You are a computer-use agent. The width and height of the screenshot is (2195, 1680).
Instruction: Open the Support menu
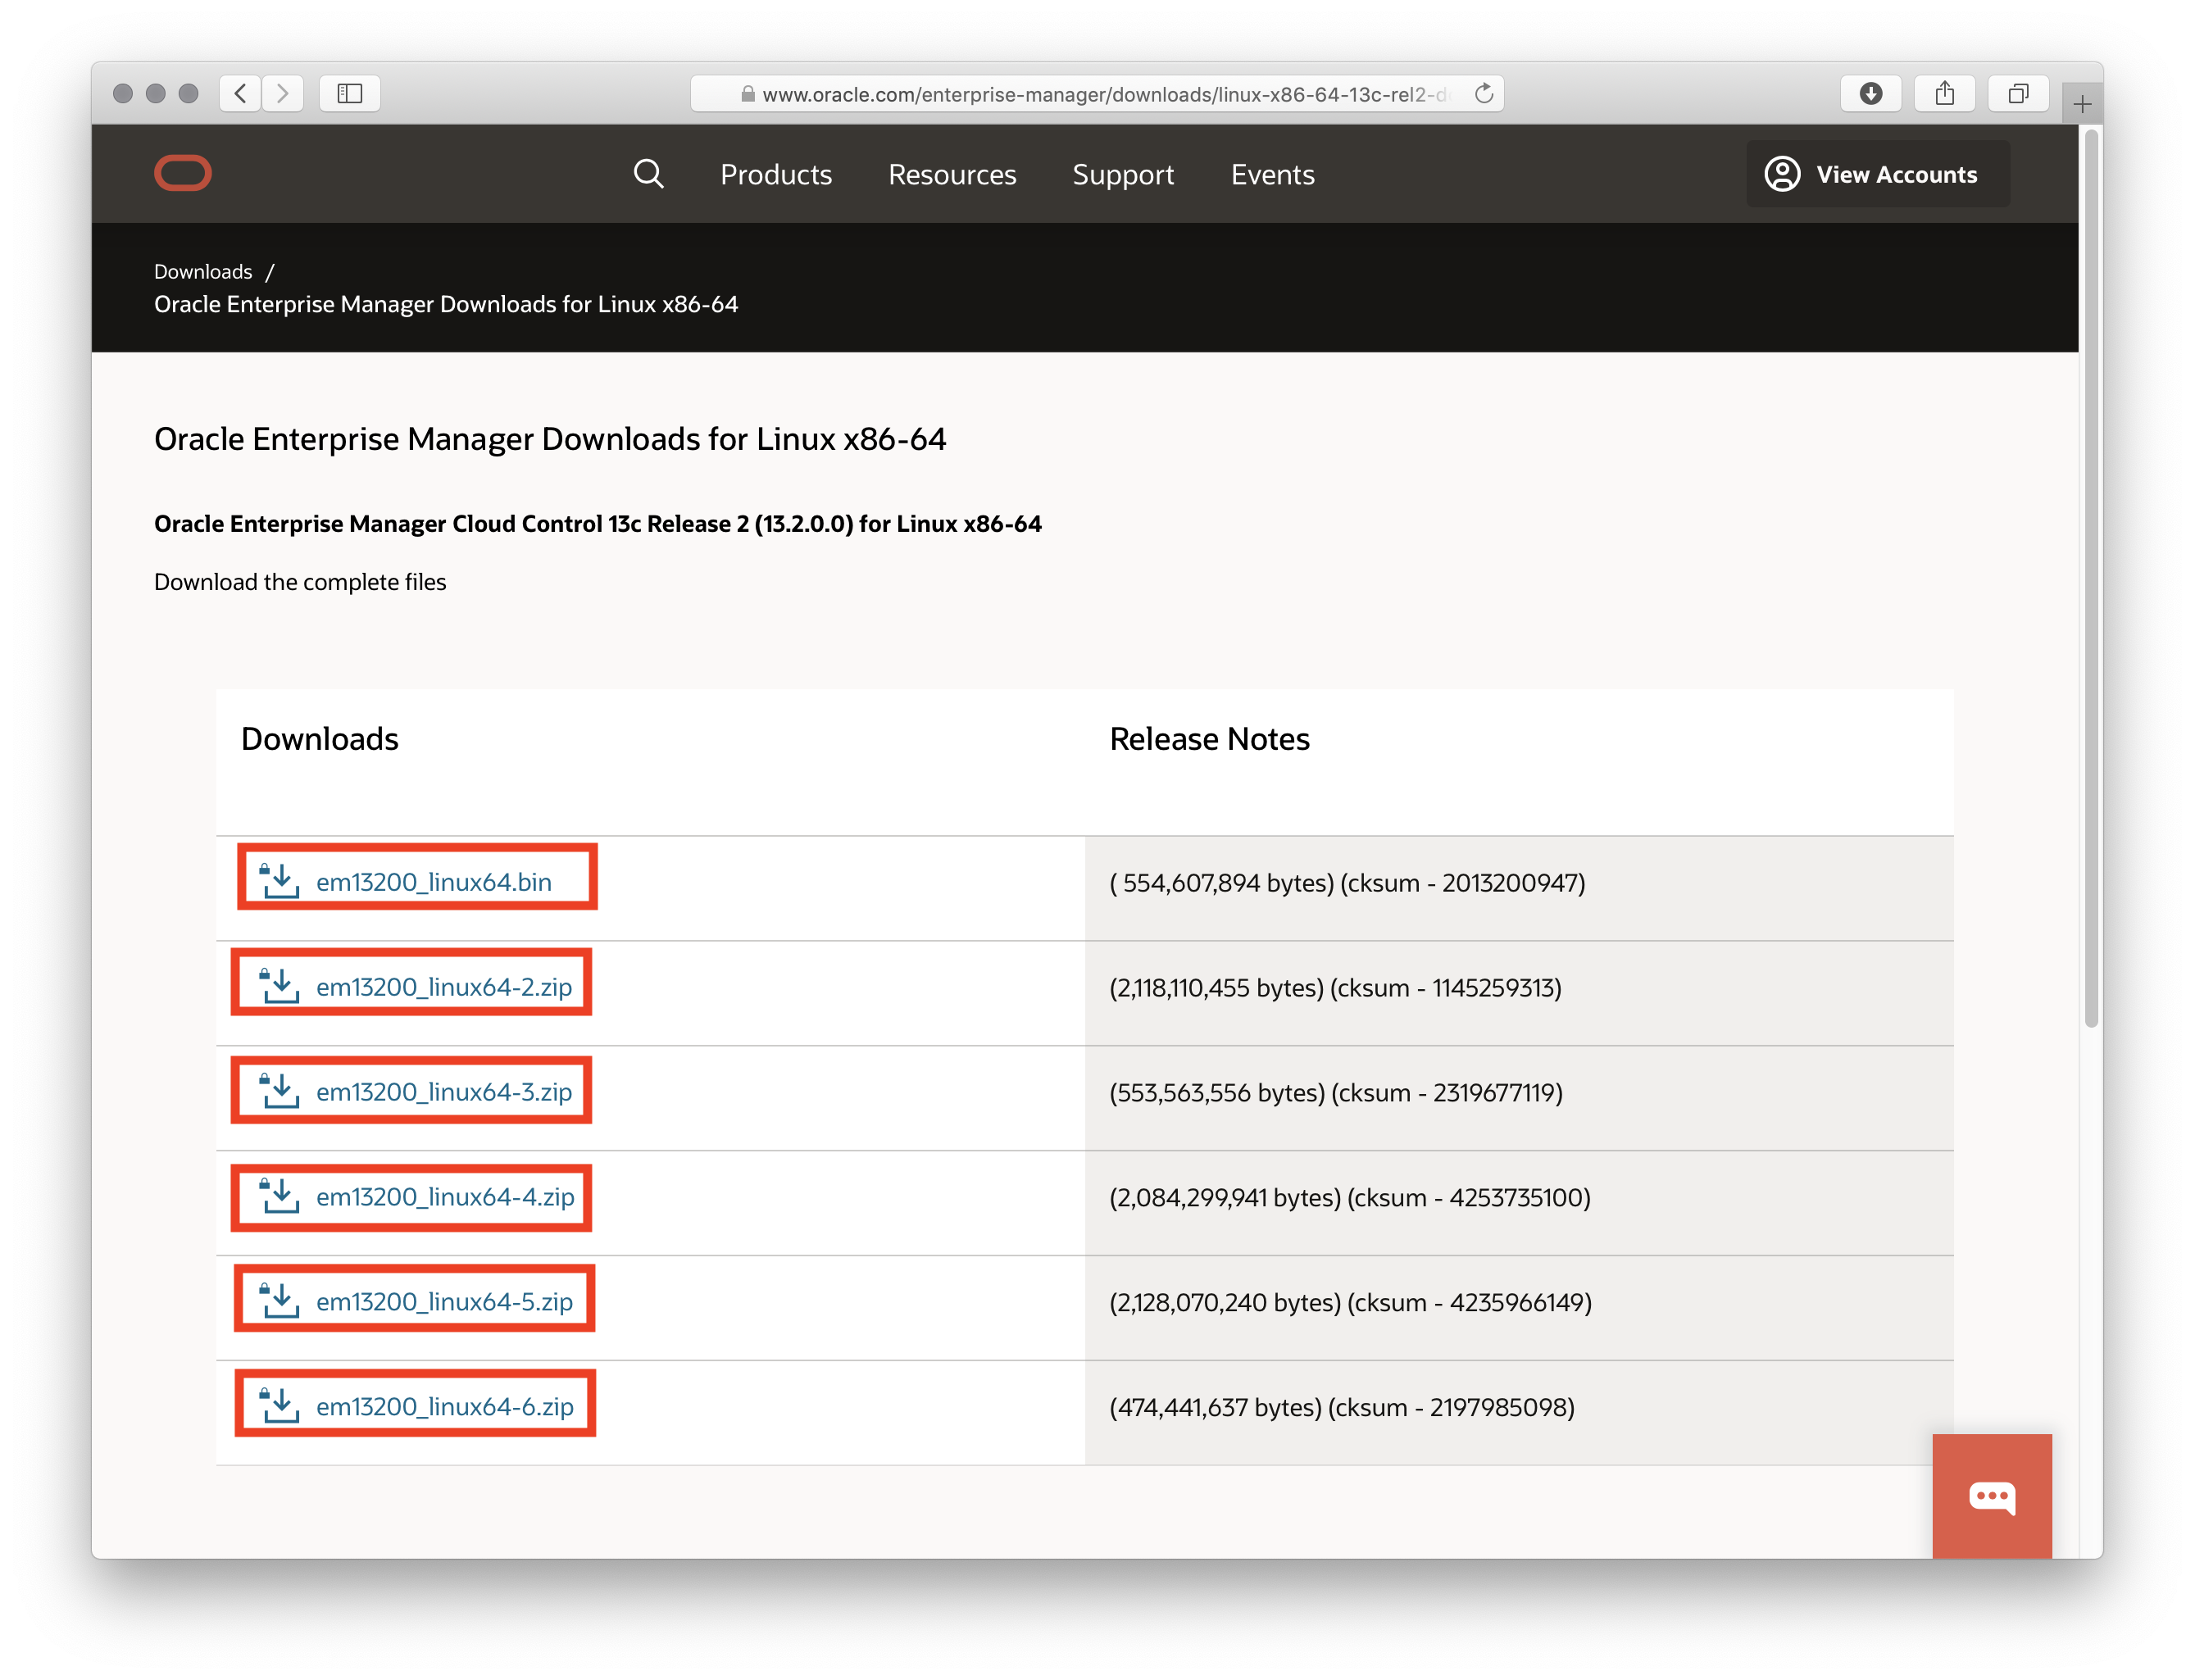point(1123,174)
